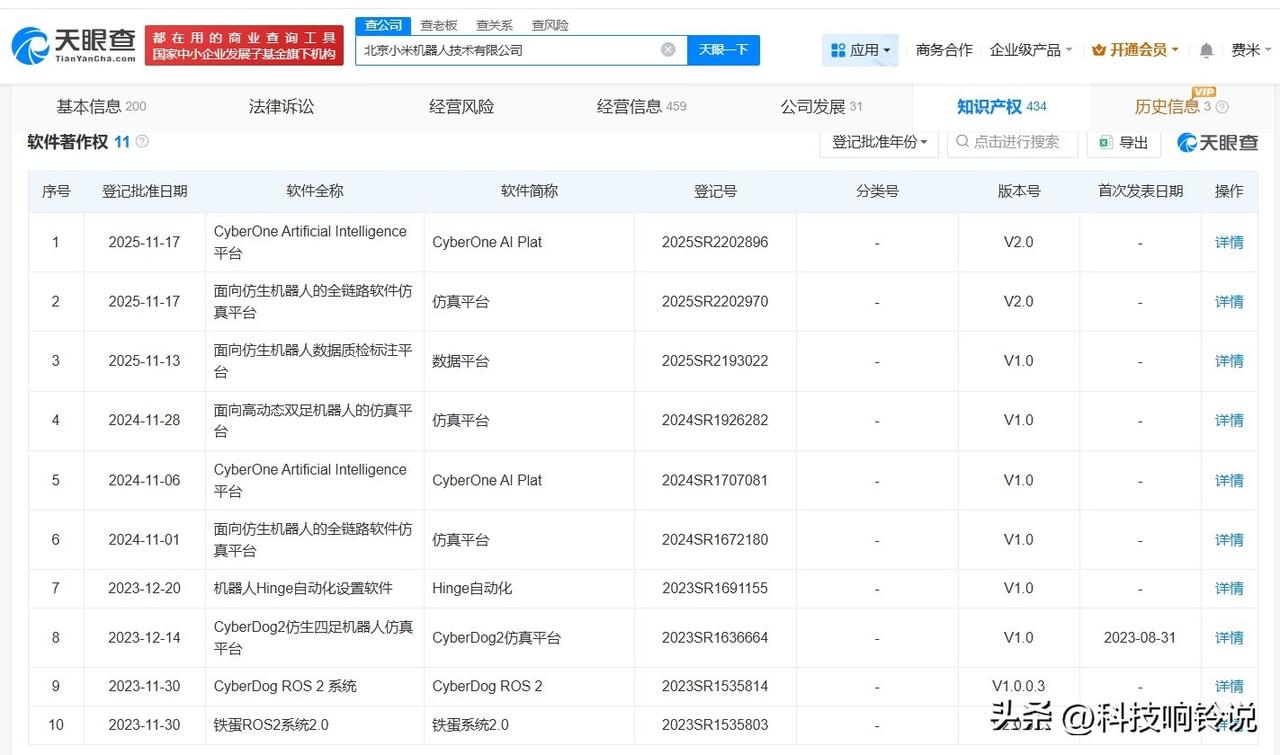1280x755 pixels.
Task: Select the 查风险 search tab
Action: [550, 25]
